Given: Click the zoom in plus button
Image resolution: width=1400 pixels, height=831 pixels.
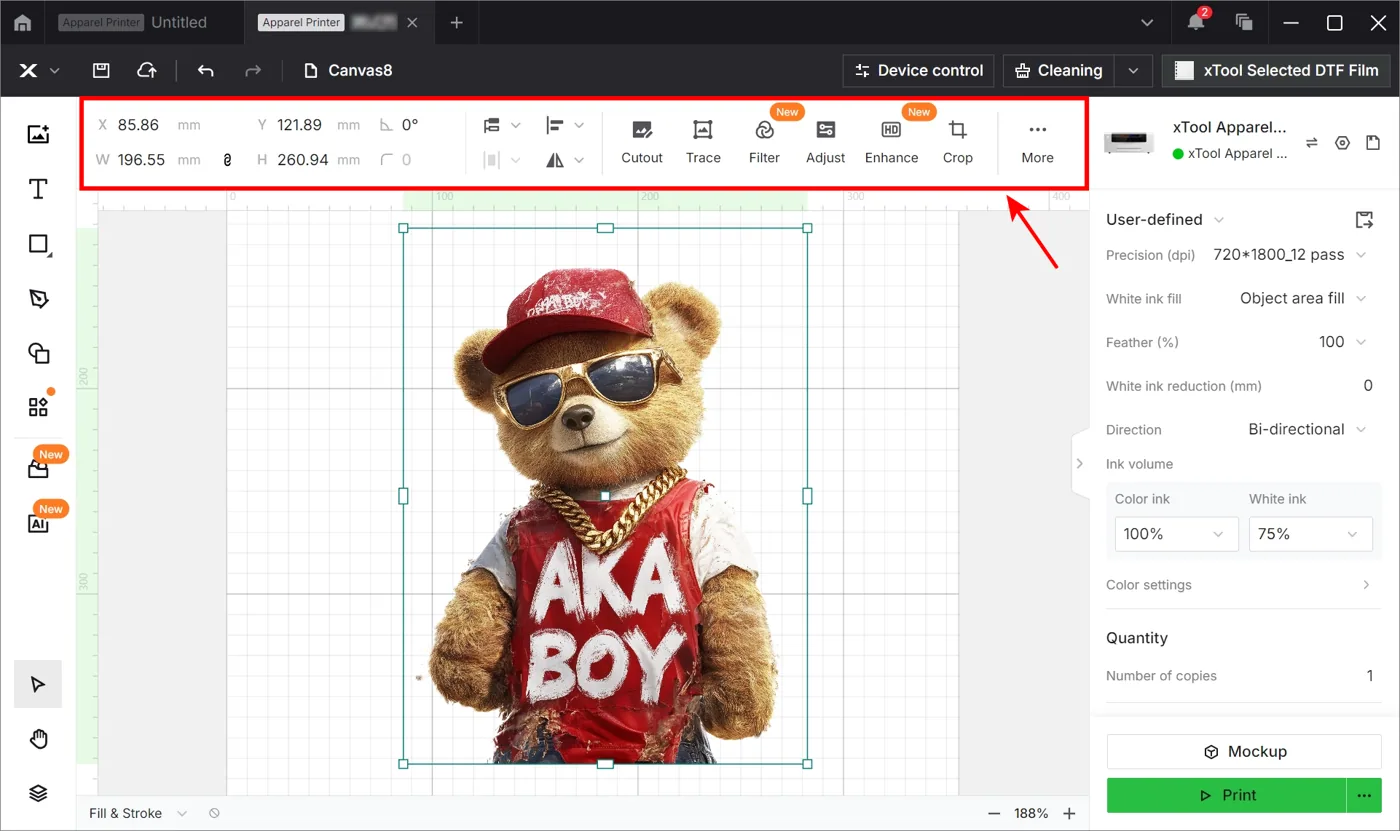Looking at the screenshot, I should point(1069,813).
